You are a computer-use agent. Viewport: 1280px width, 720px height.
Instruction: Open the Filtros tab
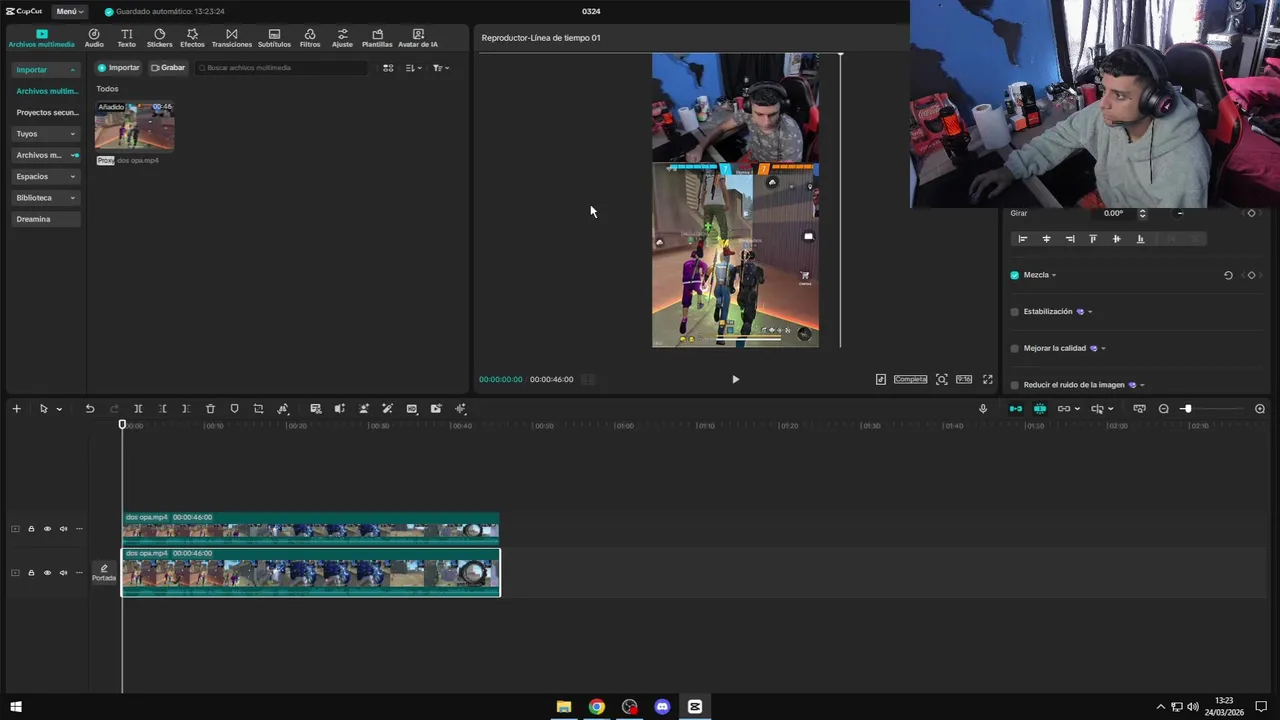pos(310,38)
